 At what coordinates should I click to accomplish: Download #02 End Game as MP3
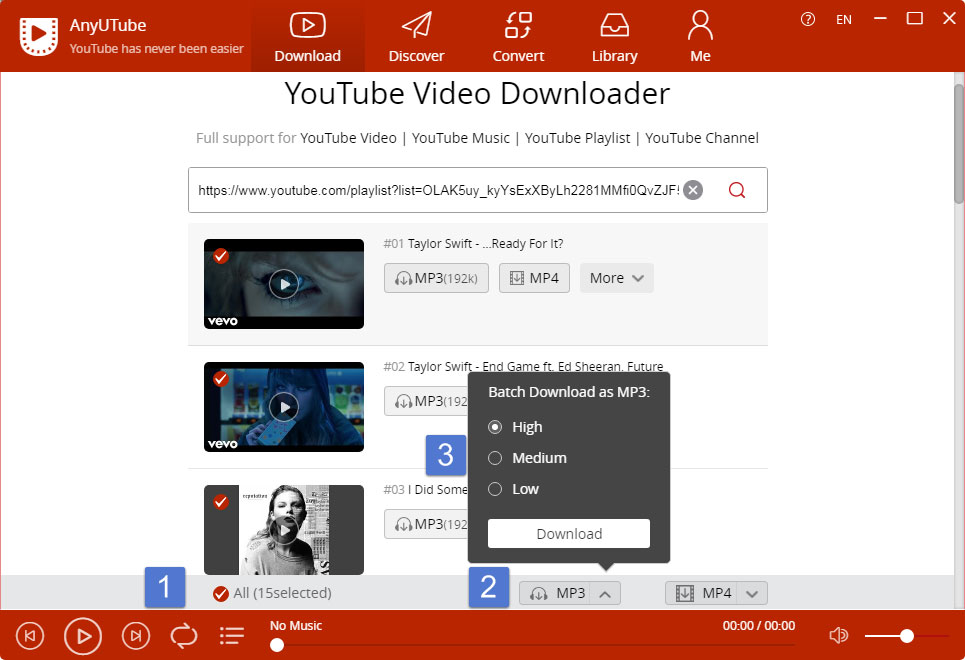pos(426,401)
